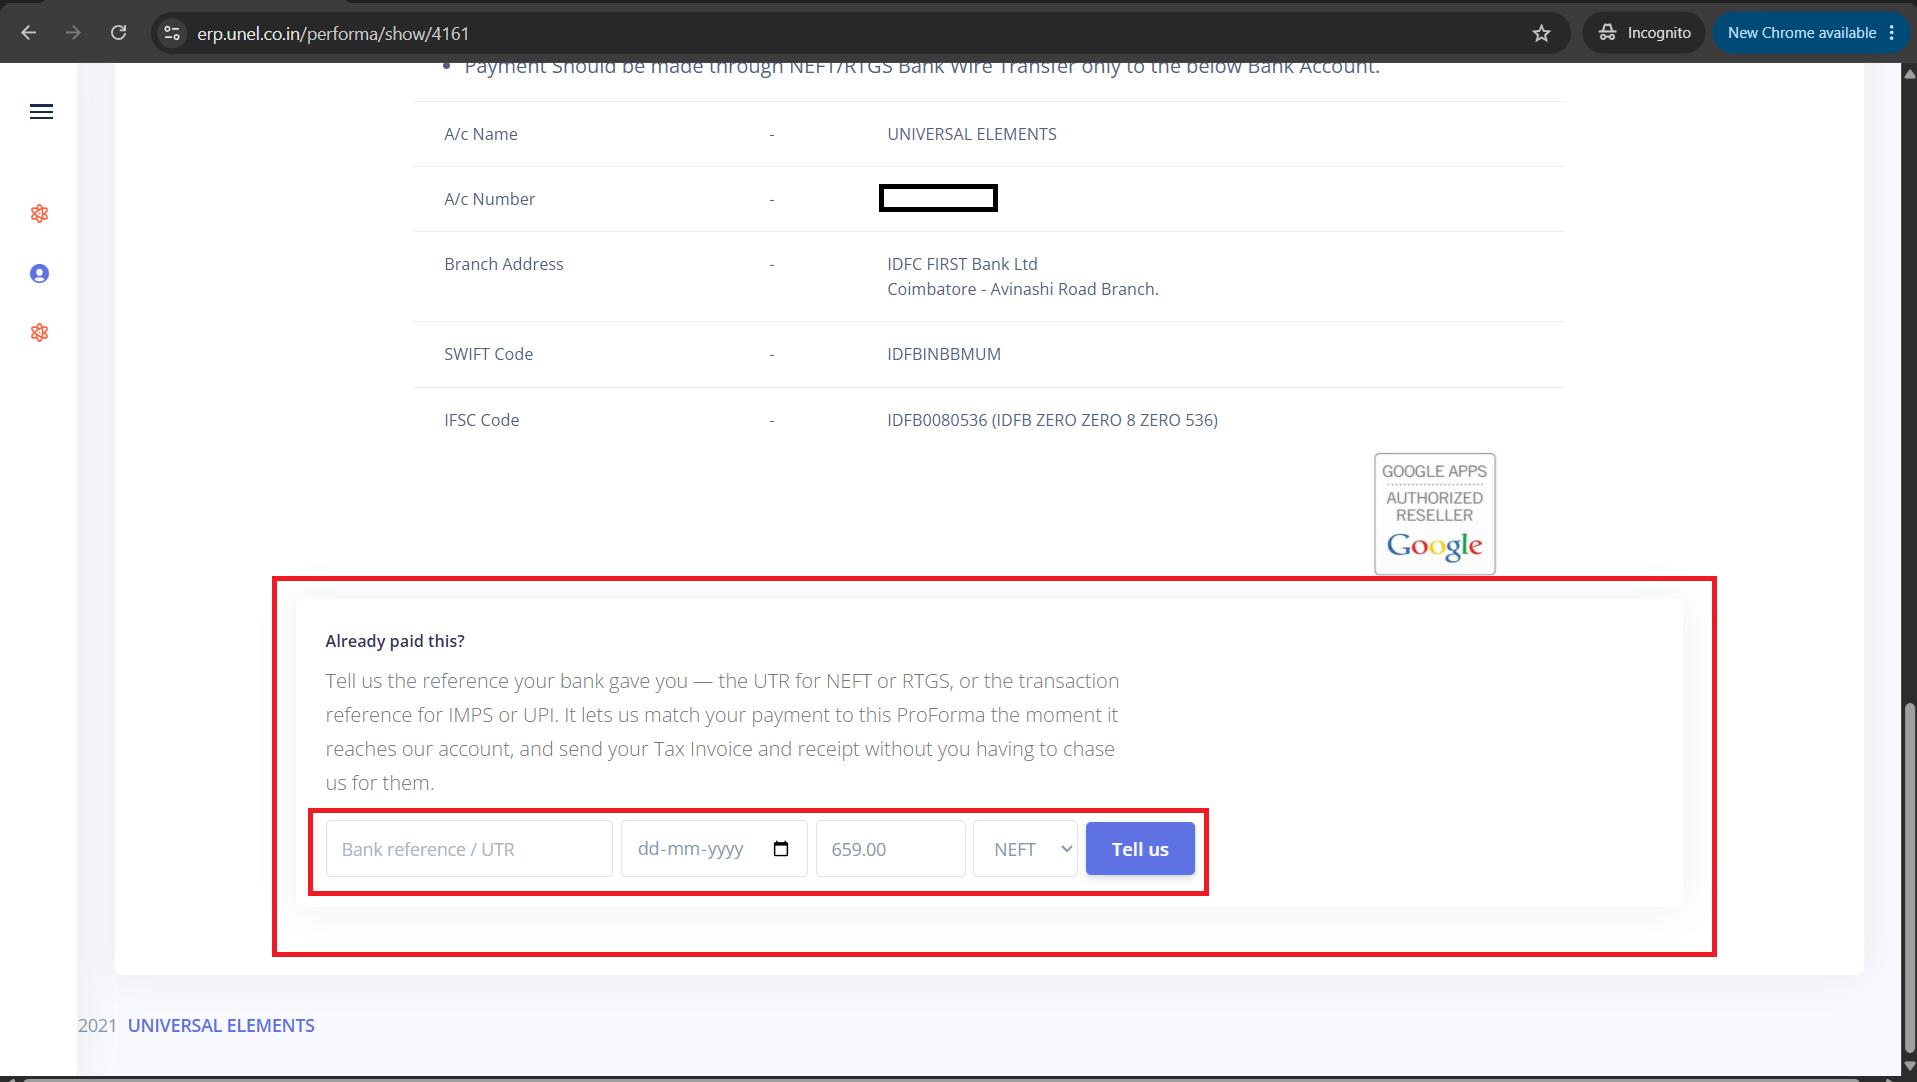The height and width of the screenshot is (1082, 1917).
Task: Open the calendar picker icon in date field
Action: [781, 849]
